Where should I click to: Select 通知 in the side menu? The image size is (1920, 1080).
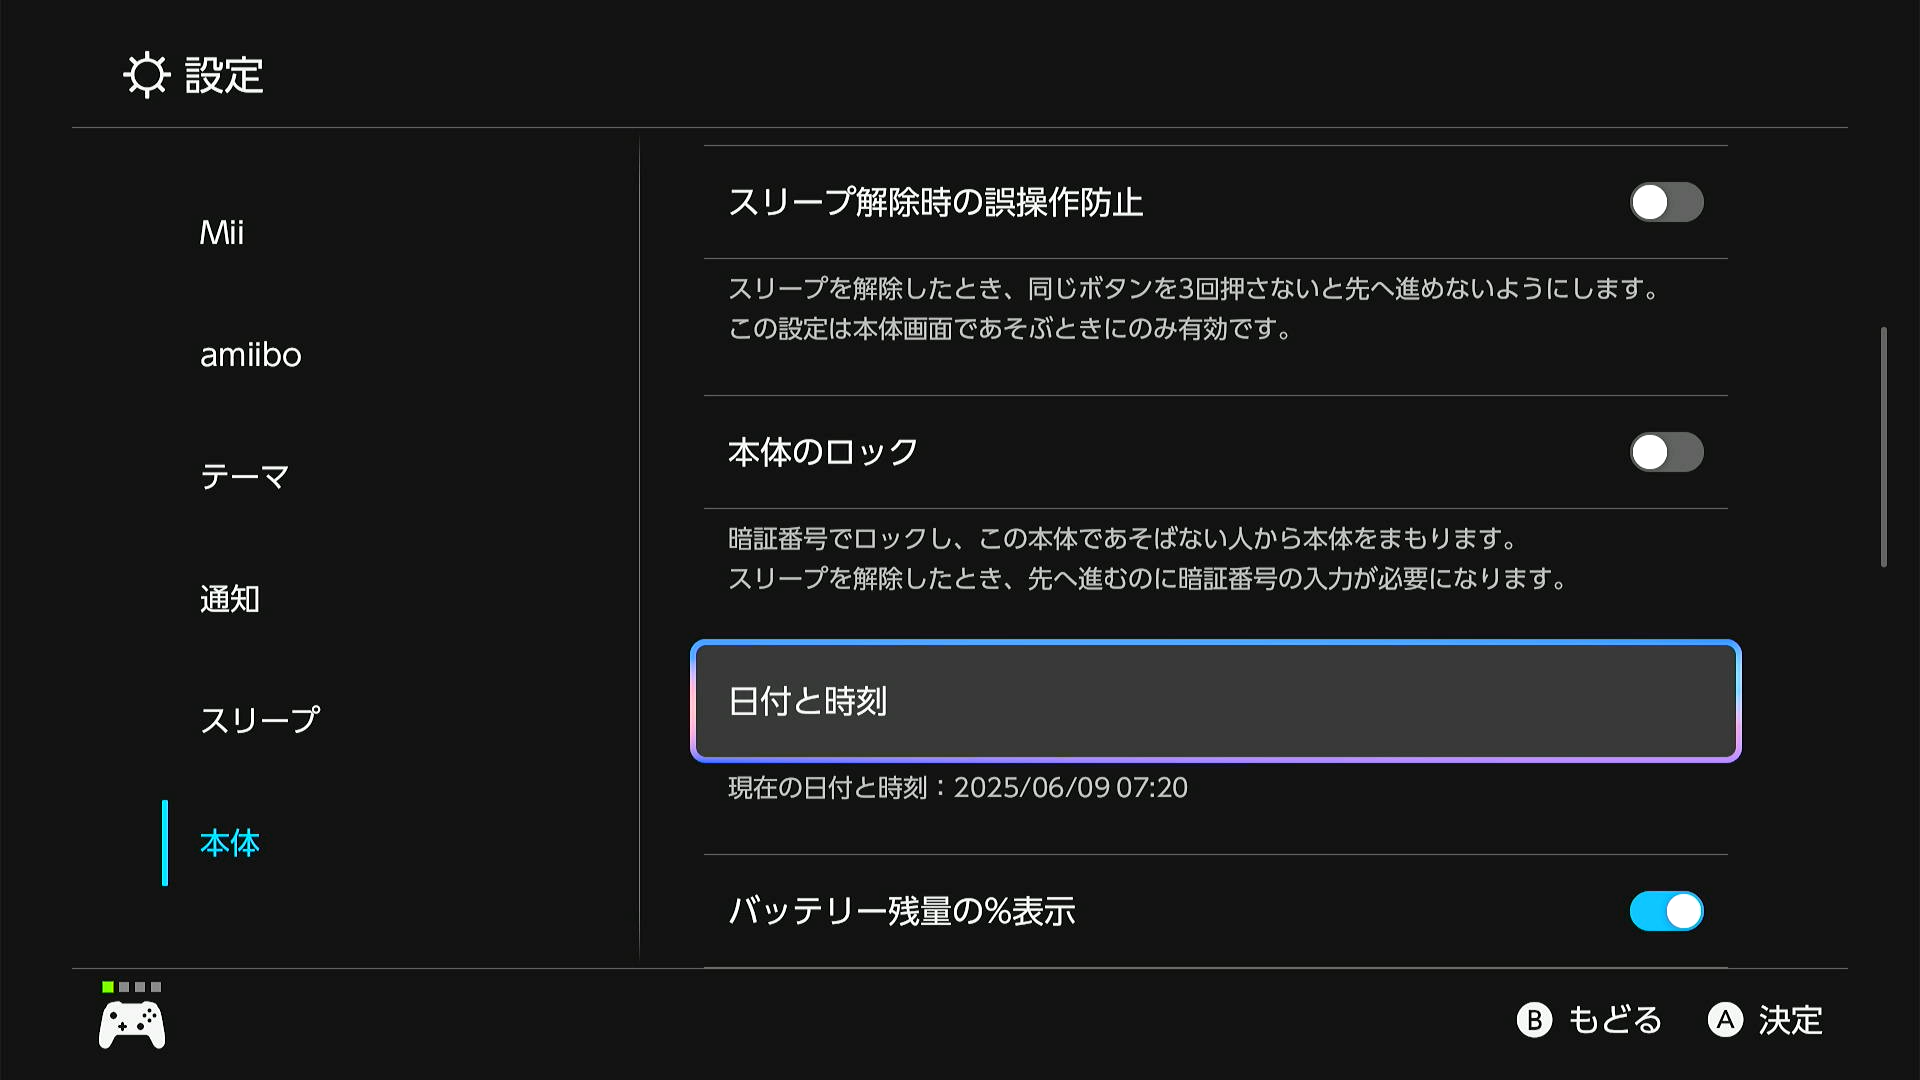coord(230,599)
